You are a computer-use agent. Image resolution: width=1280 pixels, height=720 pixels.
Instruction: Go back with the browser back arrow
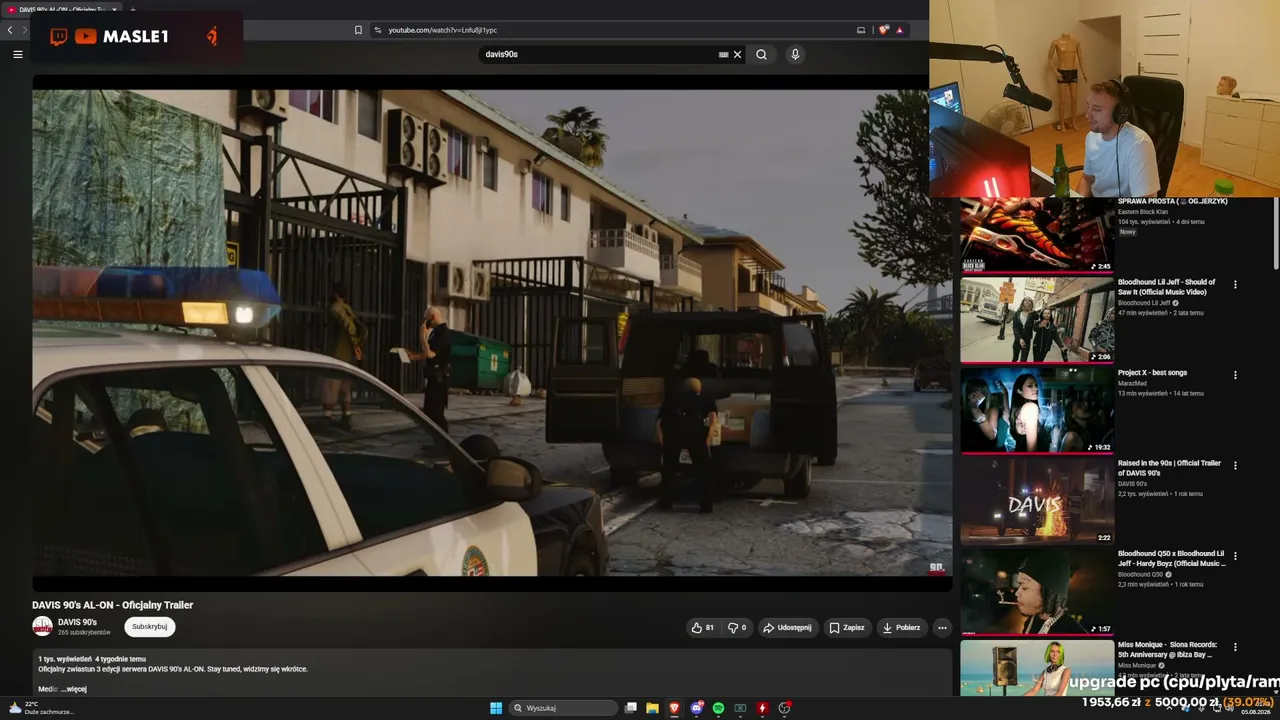click(x=10, y=30)
